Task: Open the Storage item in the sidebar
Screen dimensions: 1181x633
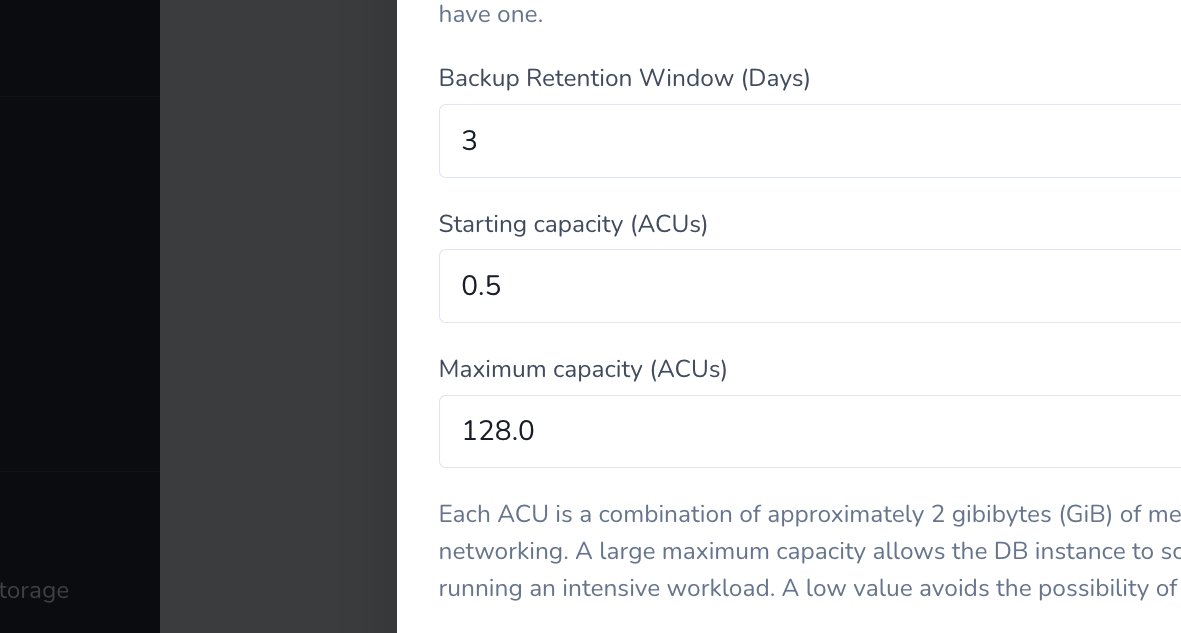Action: tap(35, 590)
